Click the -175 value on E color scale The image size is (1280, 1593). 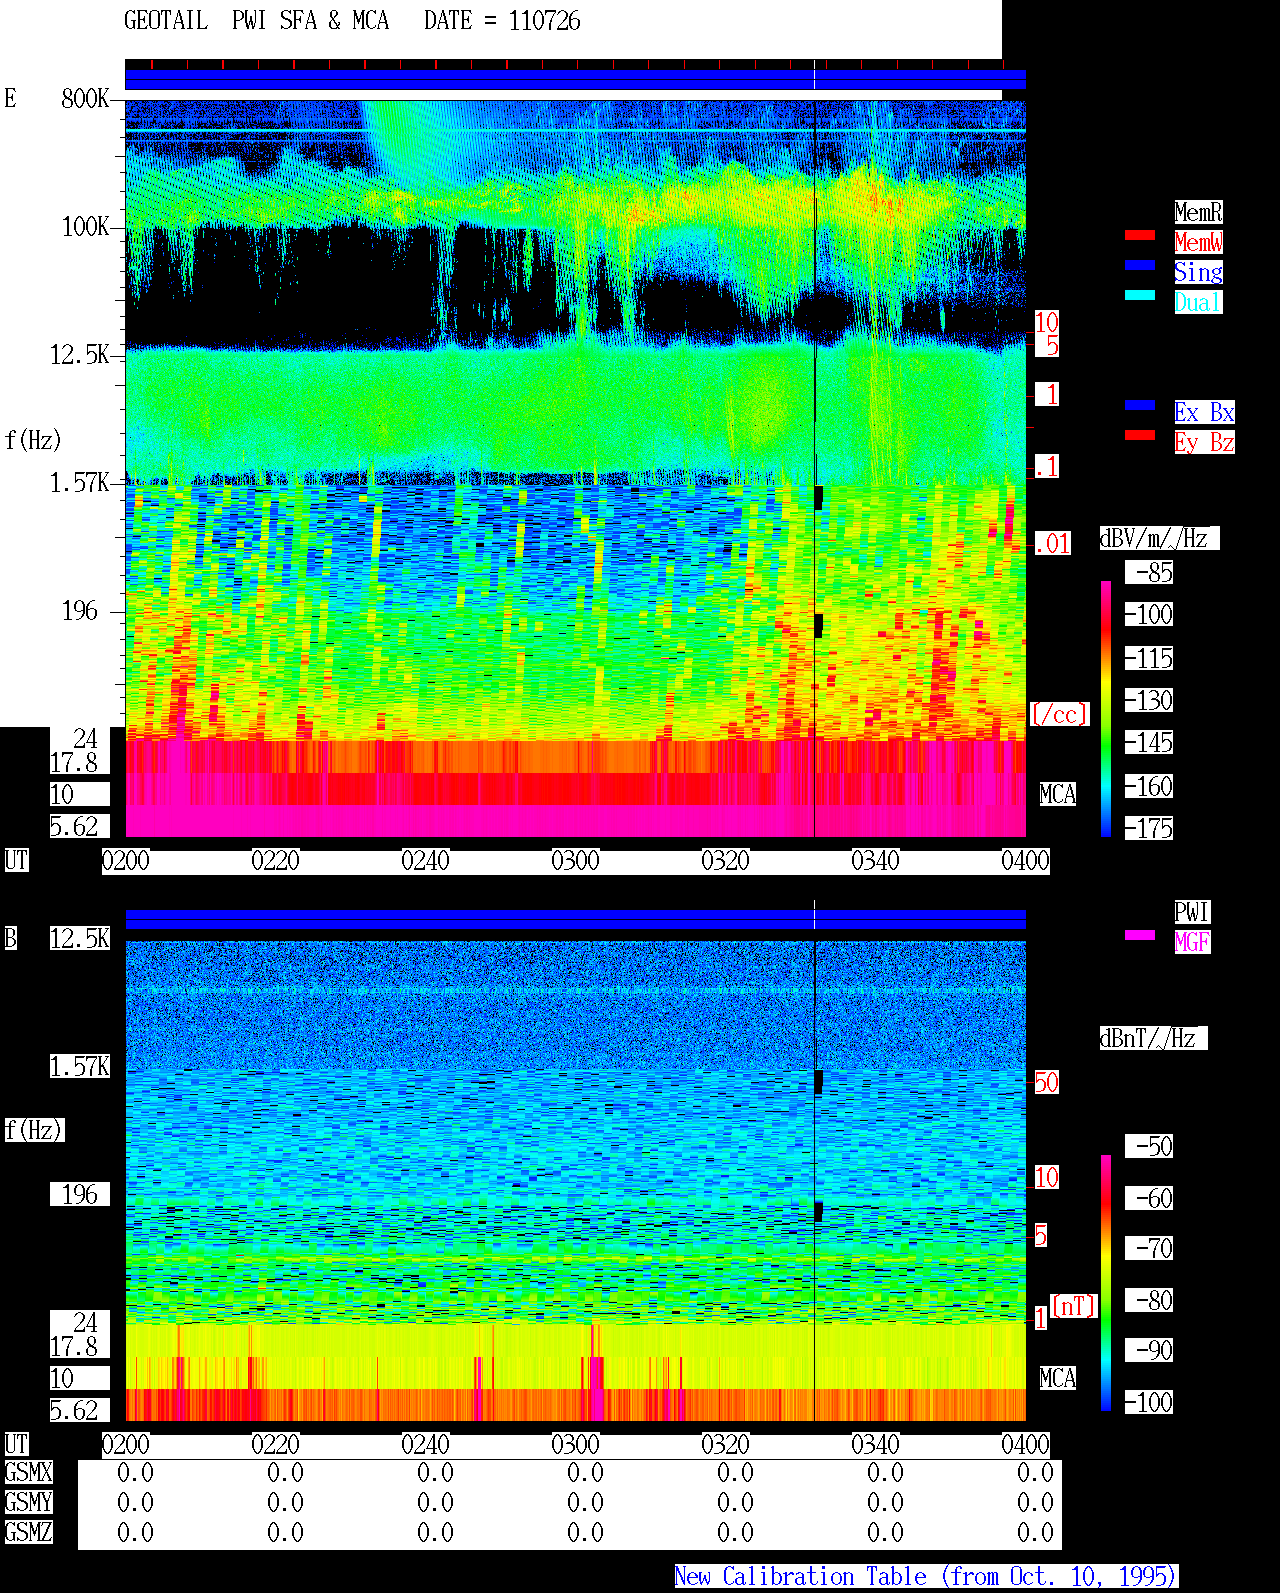click(1150, 828)
